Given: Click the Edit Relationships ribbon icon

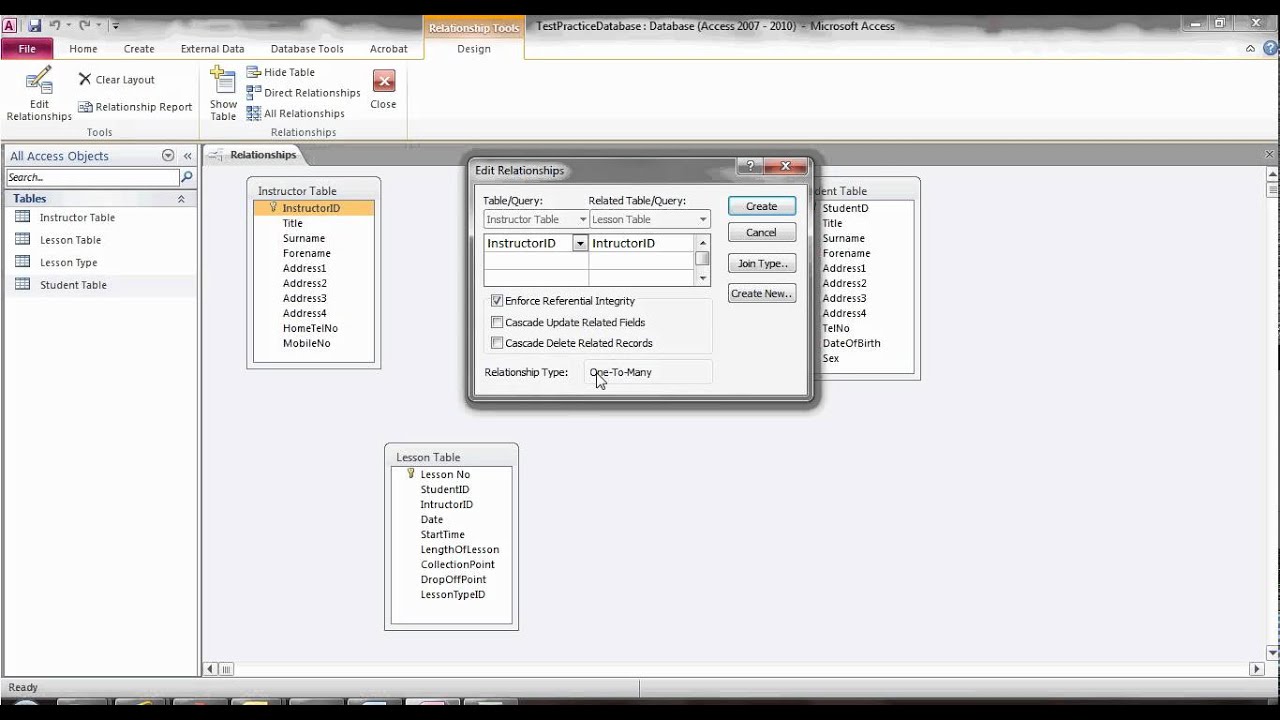Looking at the screenshot, I should click(x=39, y=82).
